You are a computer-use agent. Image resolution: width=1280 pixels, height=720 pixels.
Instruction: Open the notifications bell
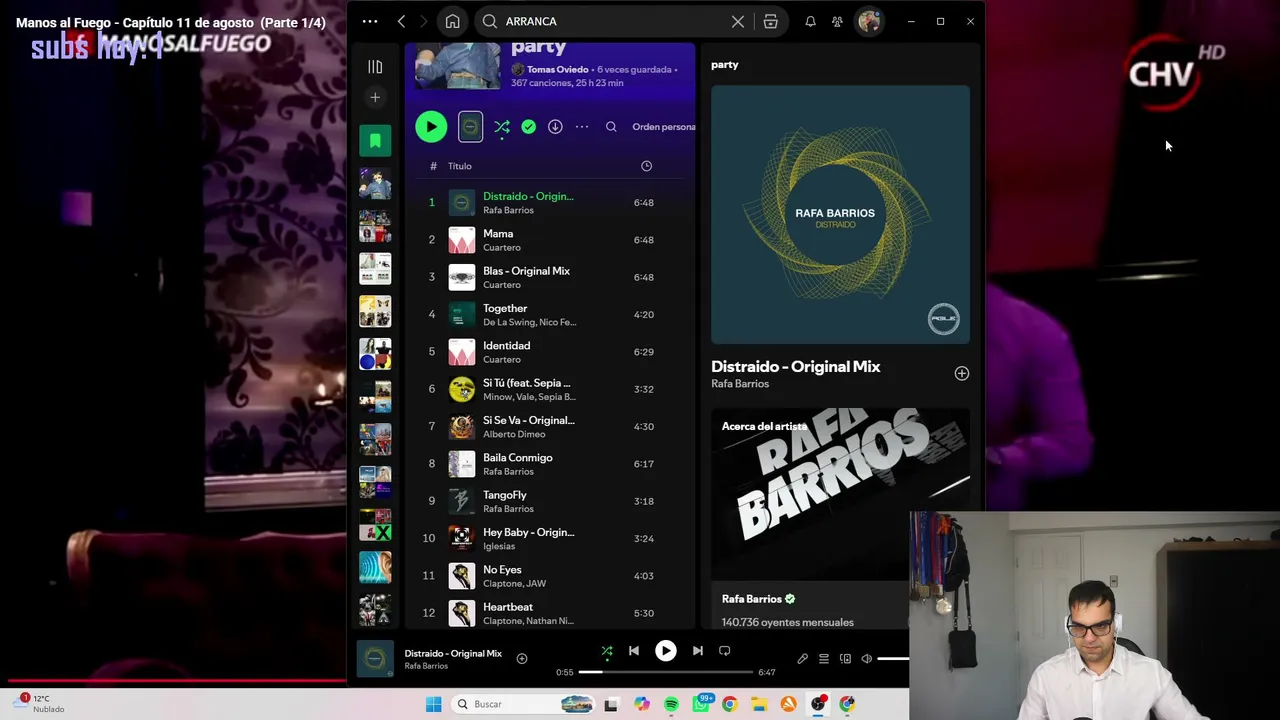click(x=810, y=21)
